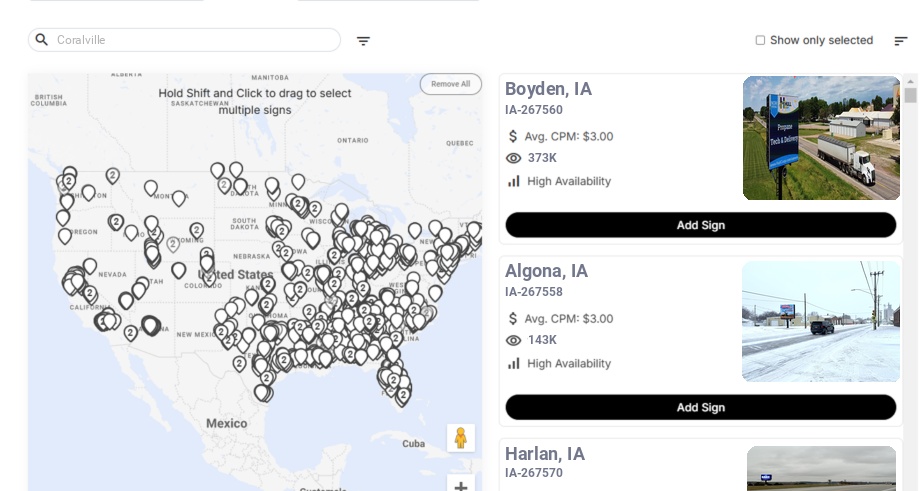
Task: Click the eye impressions icon for Boyden
Action: coord(513,158)
